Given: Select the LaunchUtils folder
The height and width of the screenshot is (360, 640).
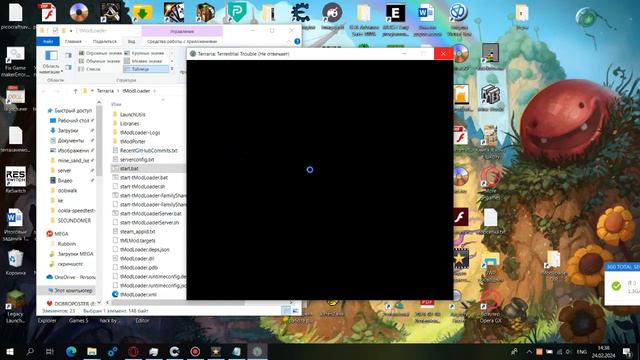Looking at the screenshot, I should point(129,115).
